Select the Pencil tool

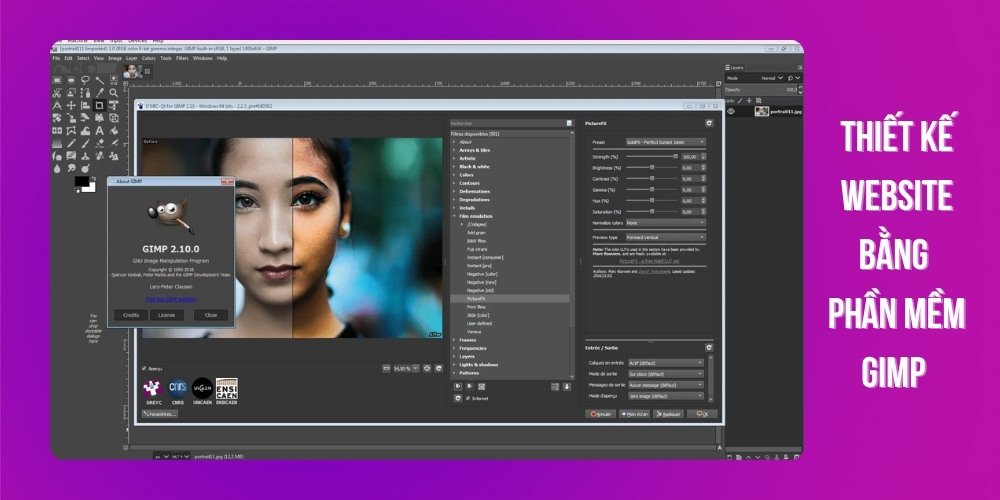71,143
